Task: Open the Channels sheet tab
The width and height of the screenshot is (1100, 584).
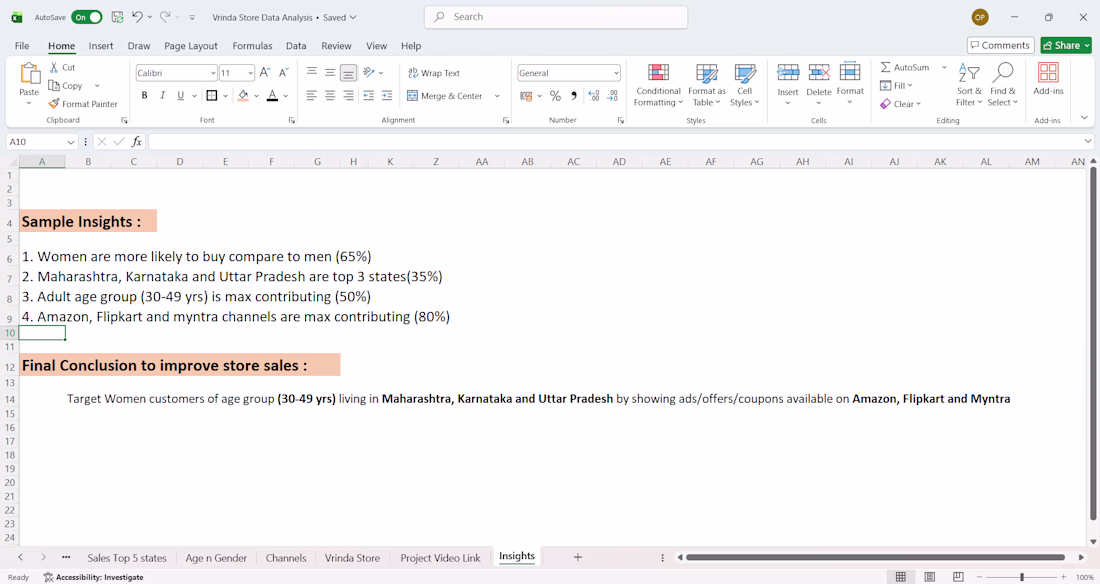Action: pos(286,558)
